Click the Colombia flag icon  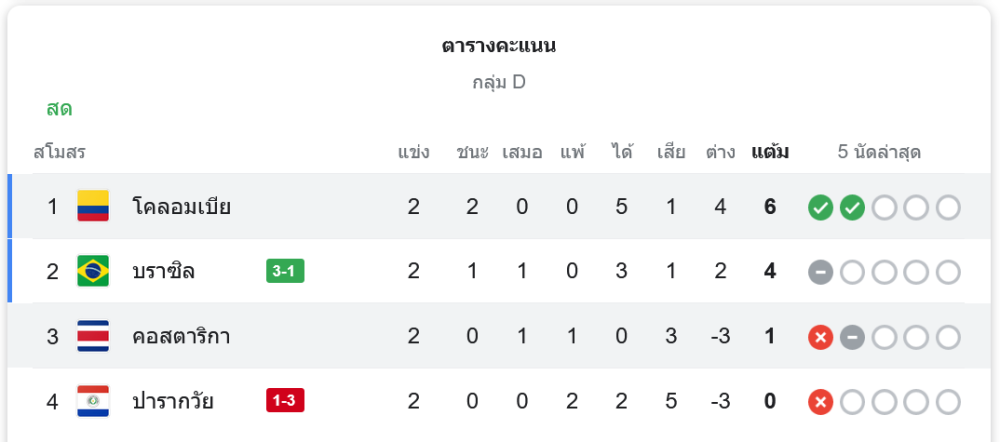(x=93, y=207)
